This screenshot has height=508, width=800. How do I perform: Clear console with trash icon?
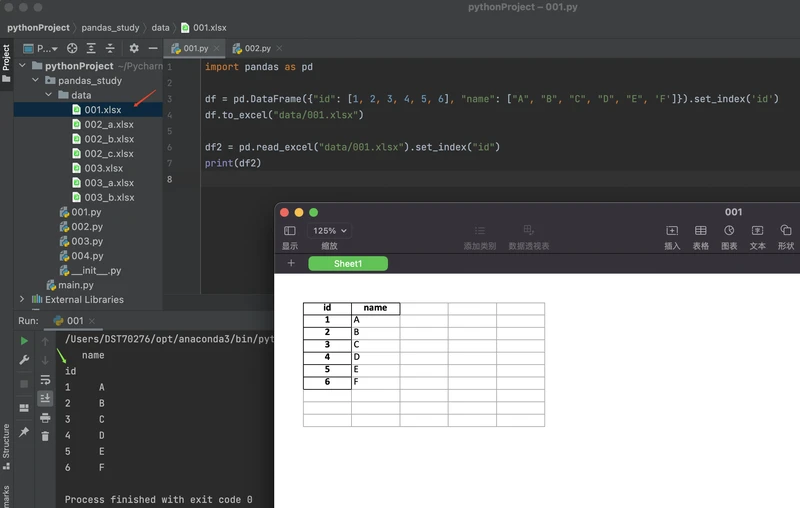pyautogui.click(x=45, y=436)
